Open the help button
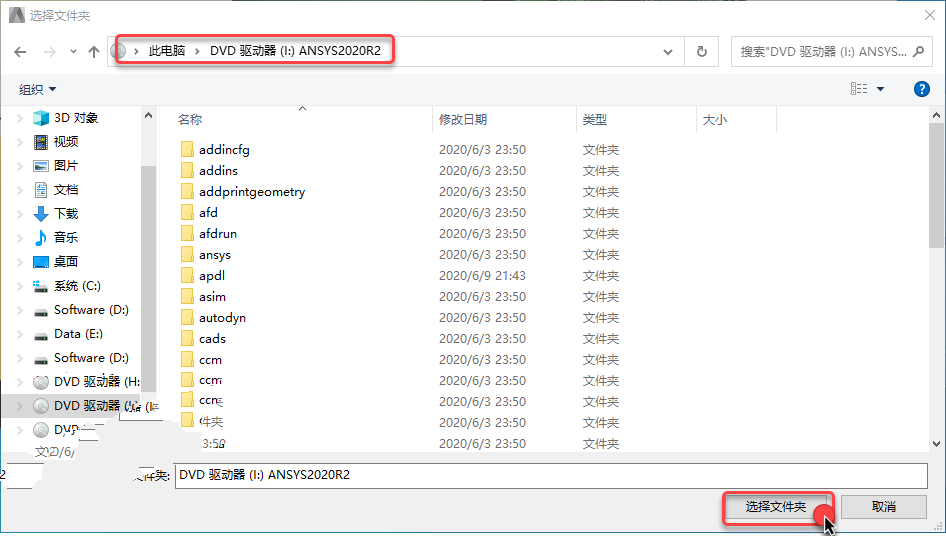 (x=921, y=89)
